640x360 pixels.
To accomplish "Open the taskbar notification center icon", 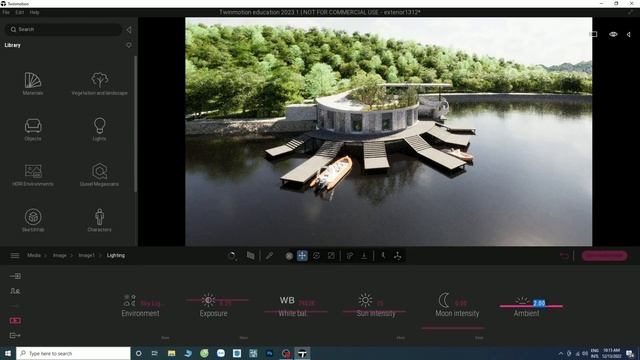I will [x=630, y=353].
